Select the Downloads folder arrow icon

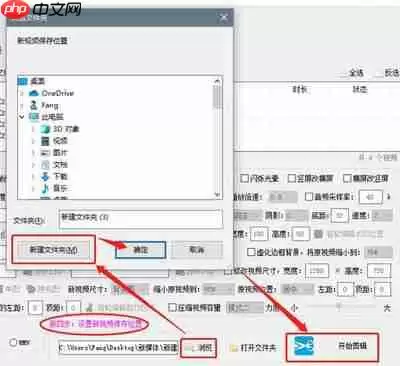(45, 176)
